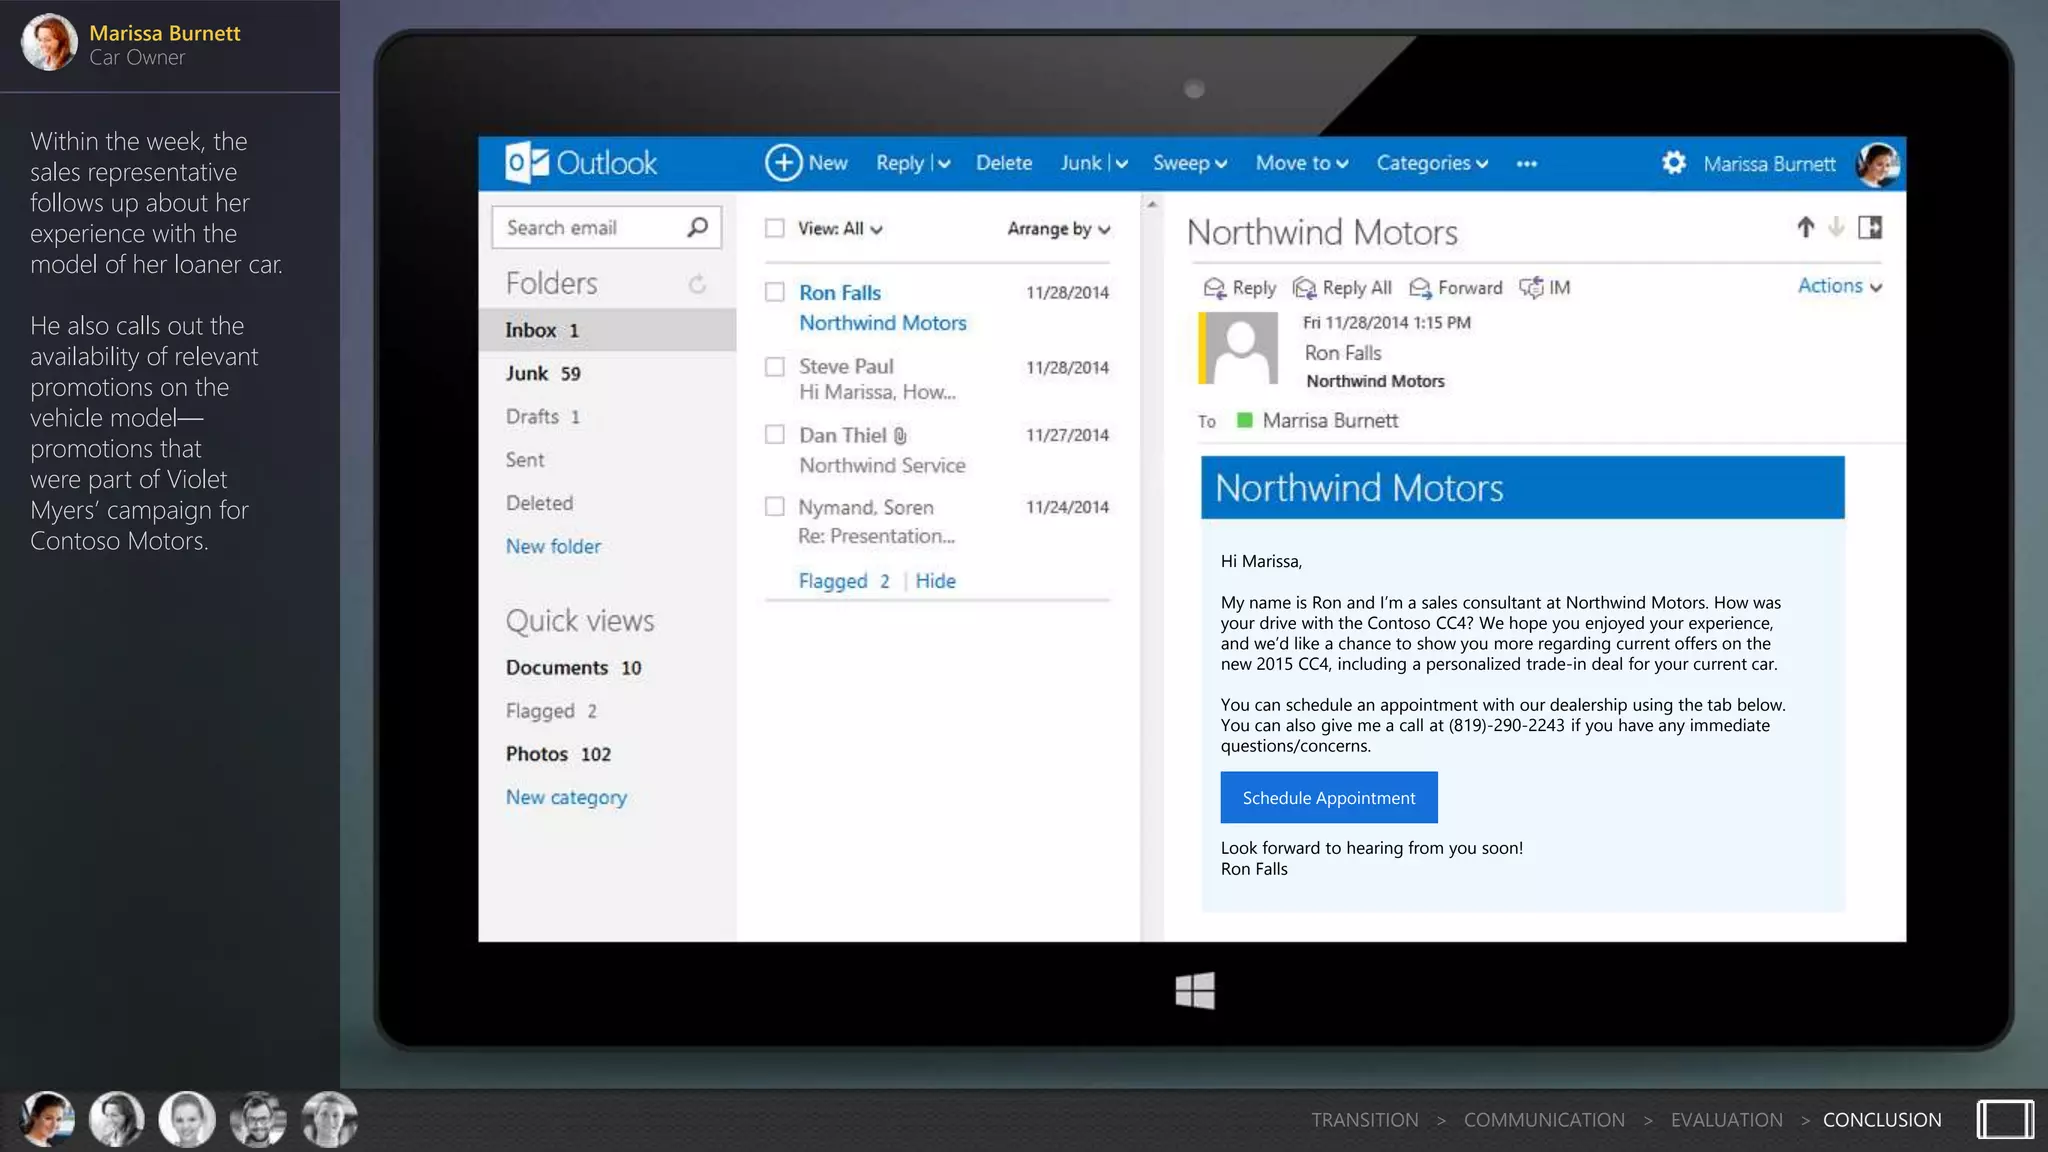Open settings gear icon in Outlook header
The height and width of the screenshot is (1152, 2048).
point(1673,163)
